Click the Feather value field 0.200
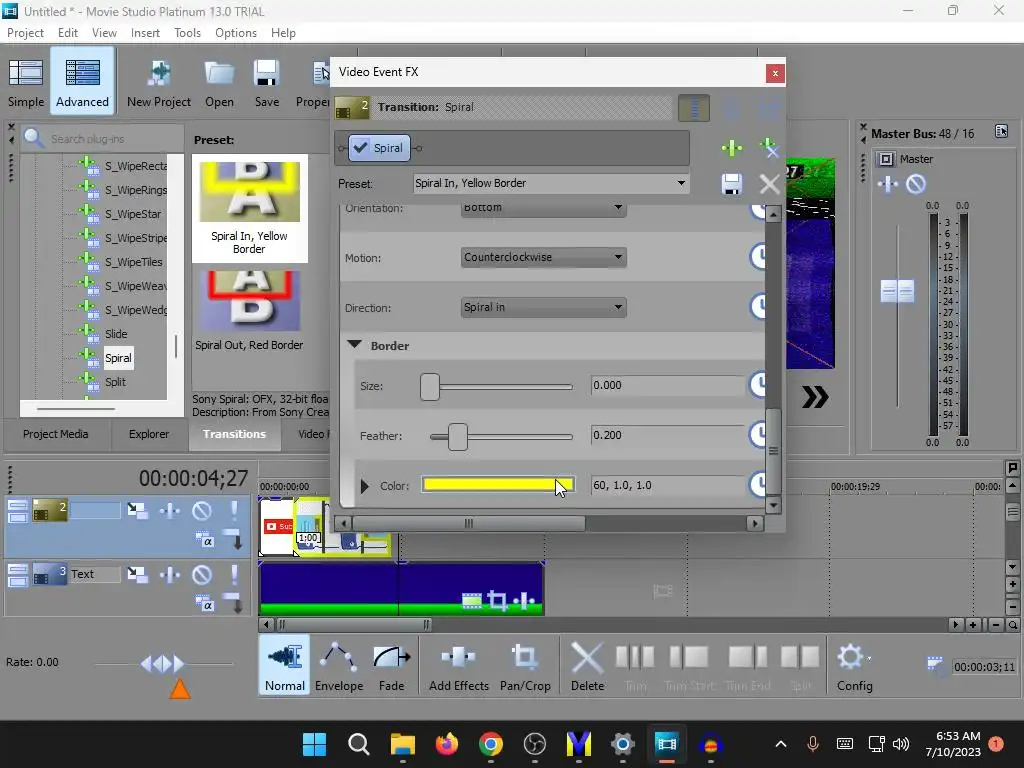 pos(667,435)
